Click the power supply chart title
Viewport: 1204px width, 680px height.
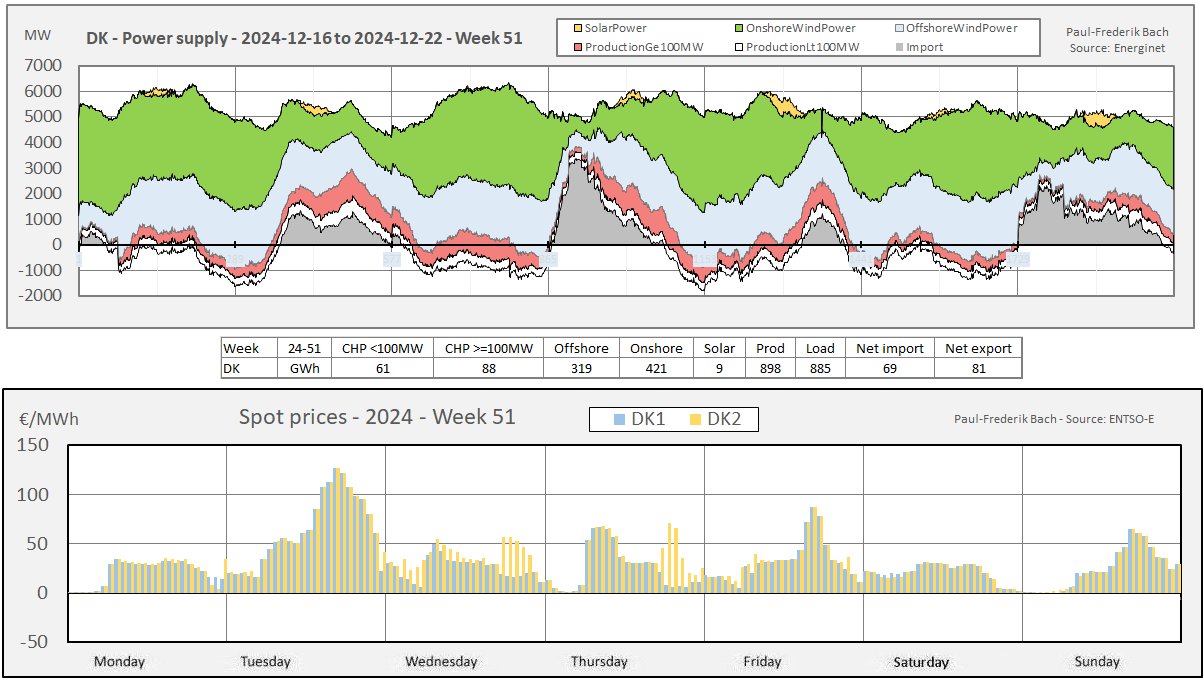coord(303,39)
